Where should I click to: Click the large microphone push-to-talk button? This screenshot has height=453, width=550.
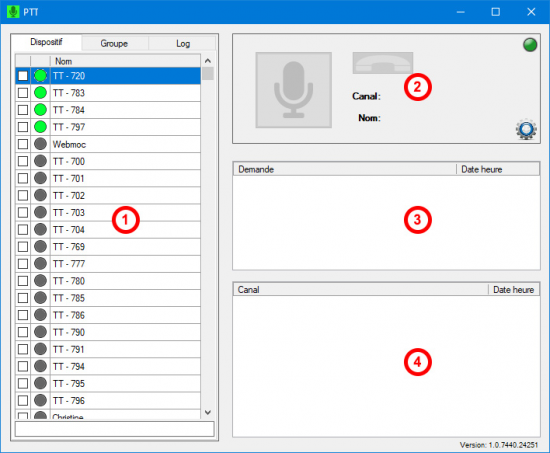[x=294, y=90]
